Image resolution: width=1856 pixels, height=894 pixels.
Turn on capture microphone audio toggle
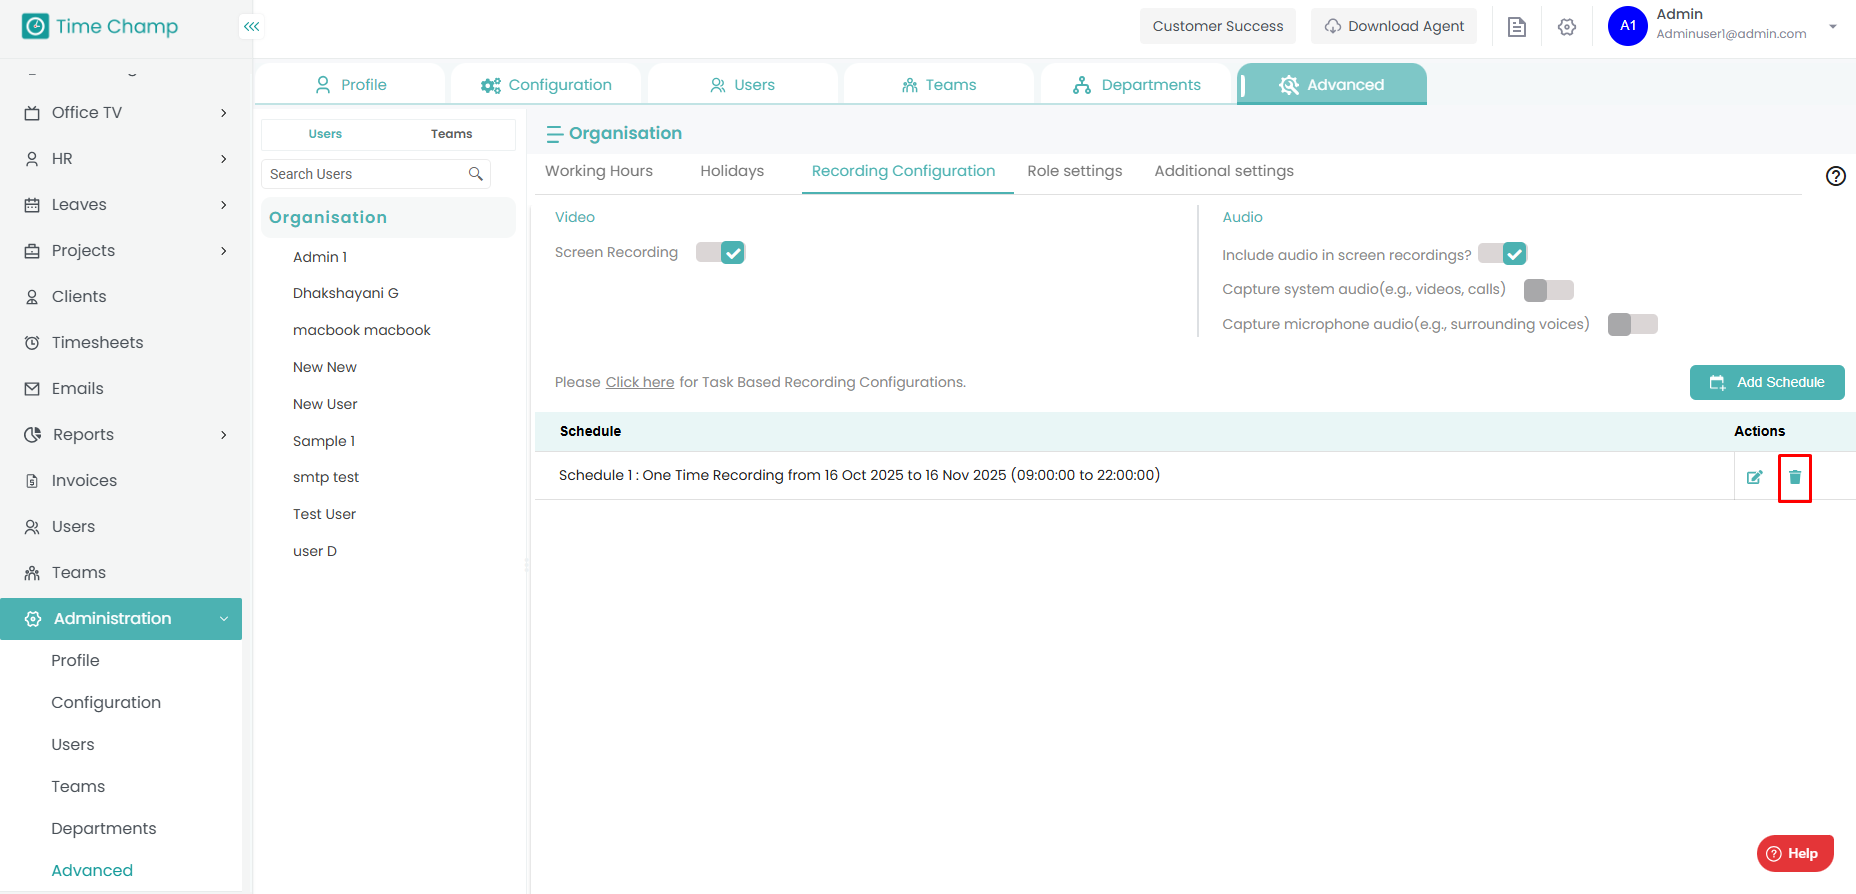1632,324
